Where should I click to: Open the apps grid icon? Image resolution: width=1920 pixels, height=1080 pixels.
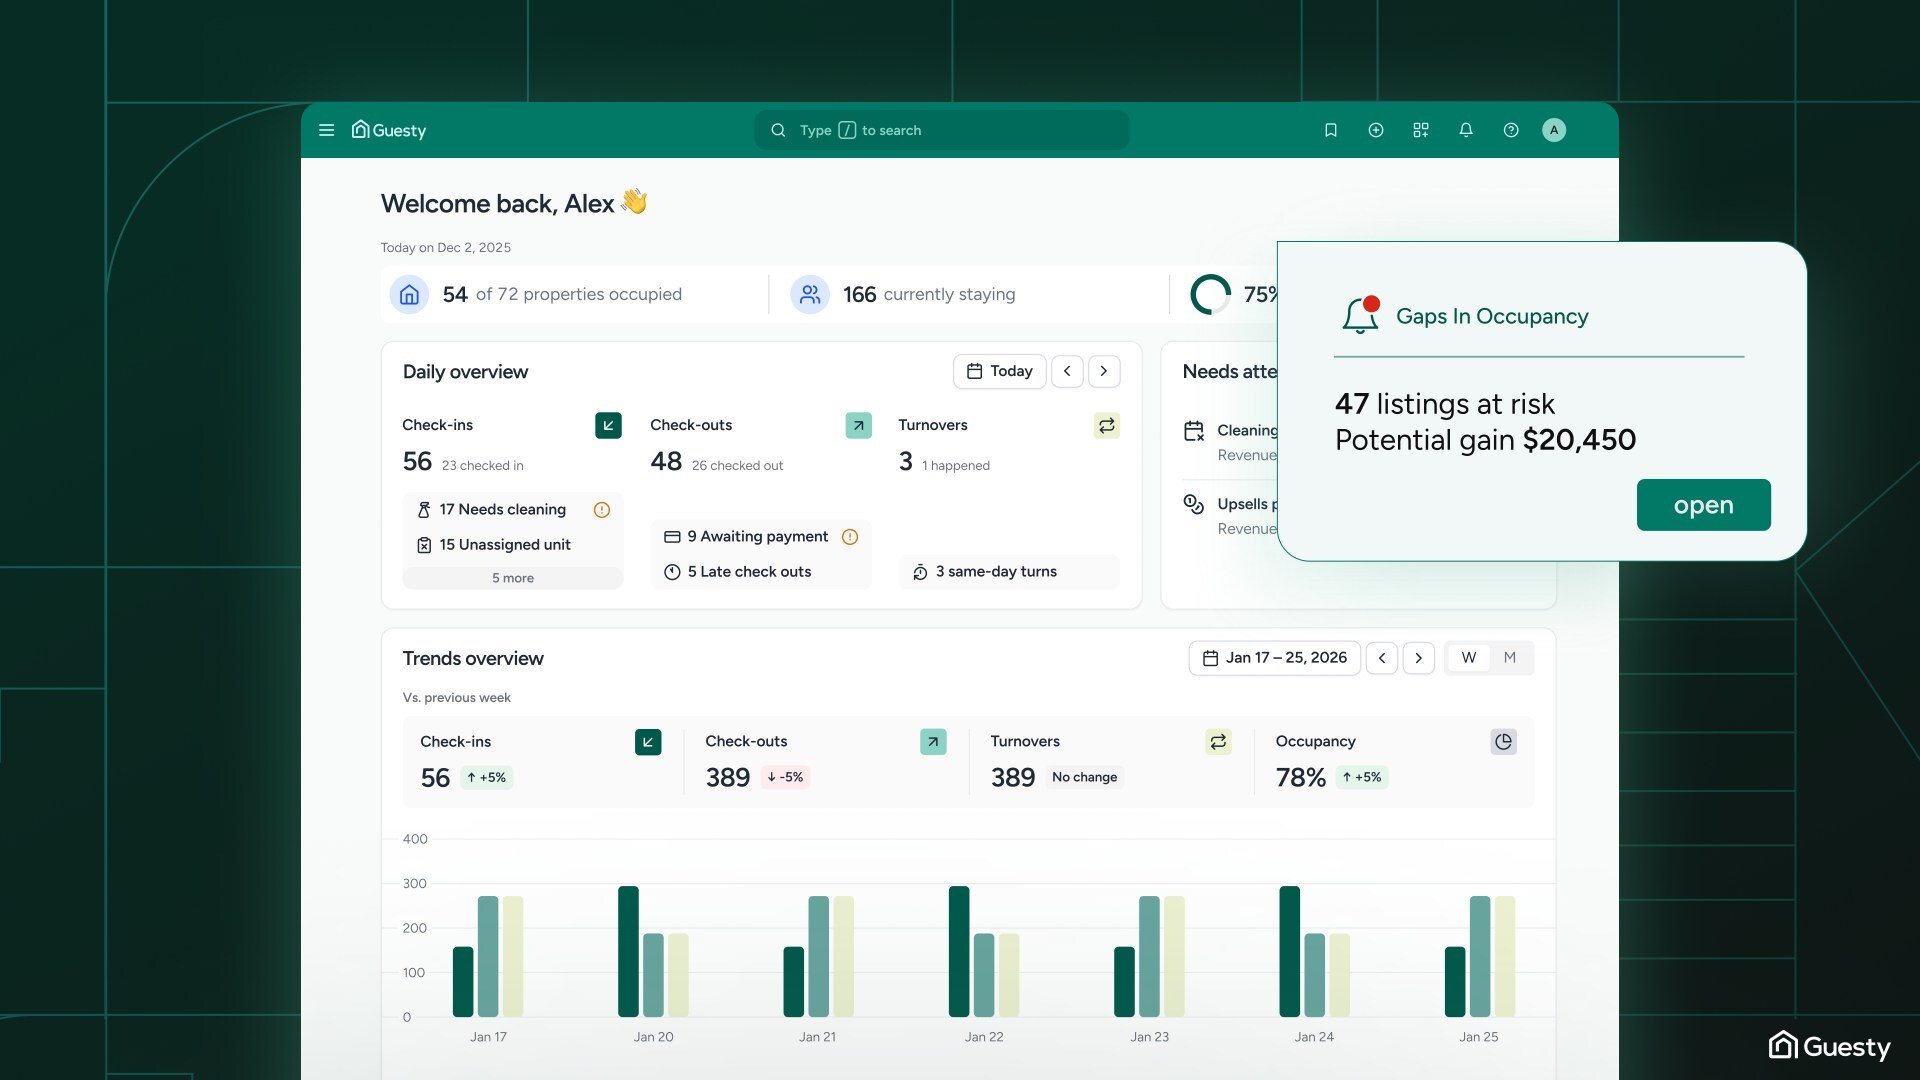(x=1420, y=130)
